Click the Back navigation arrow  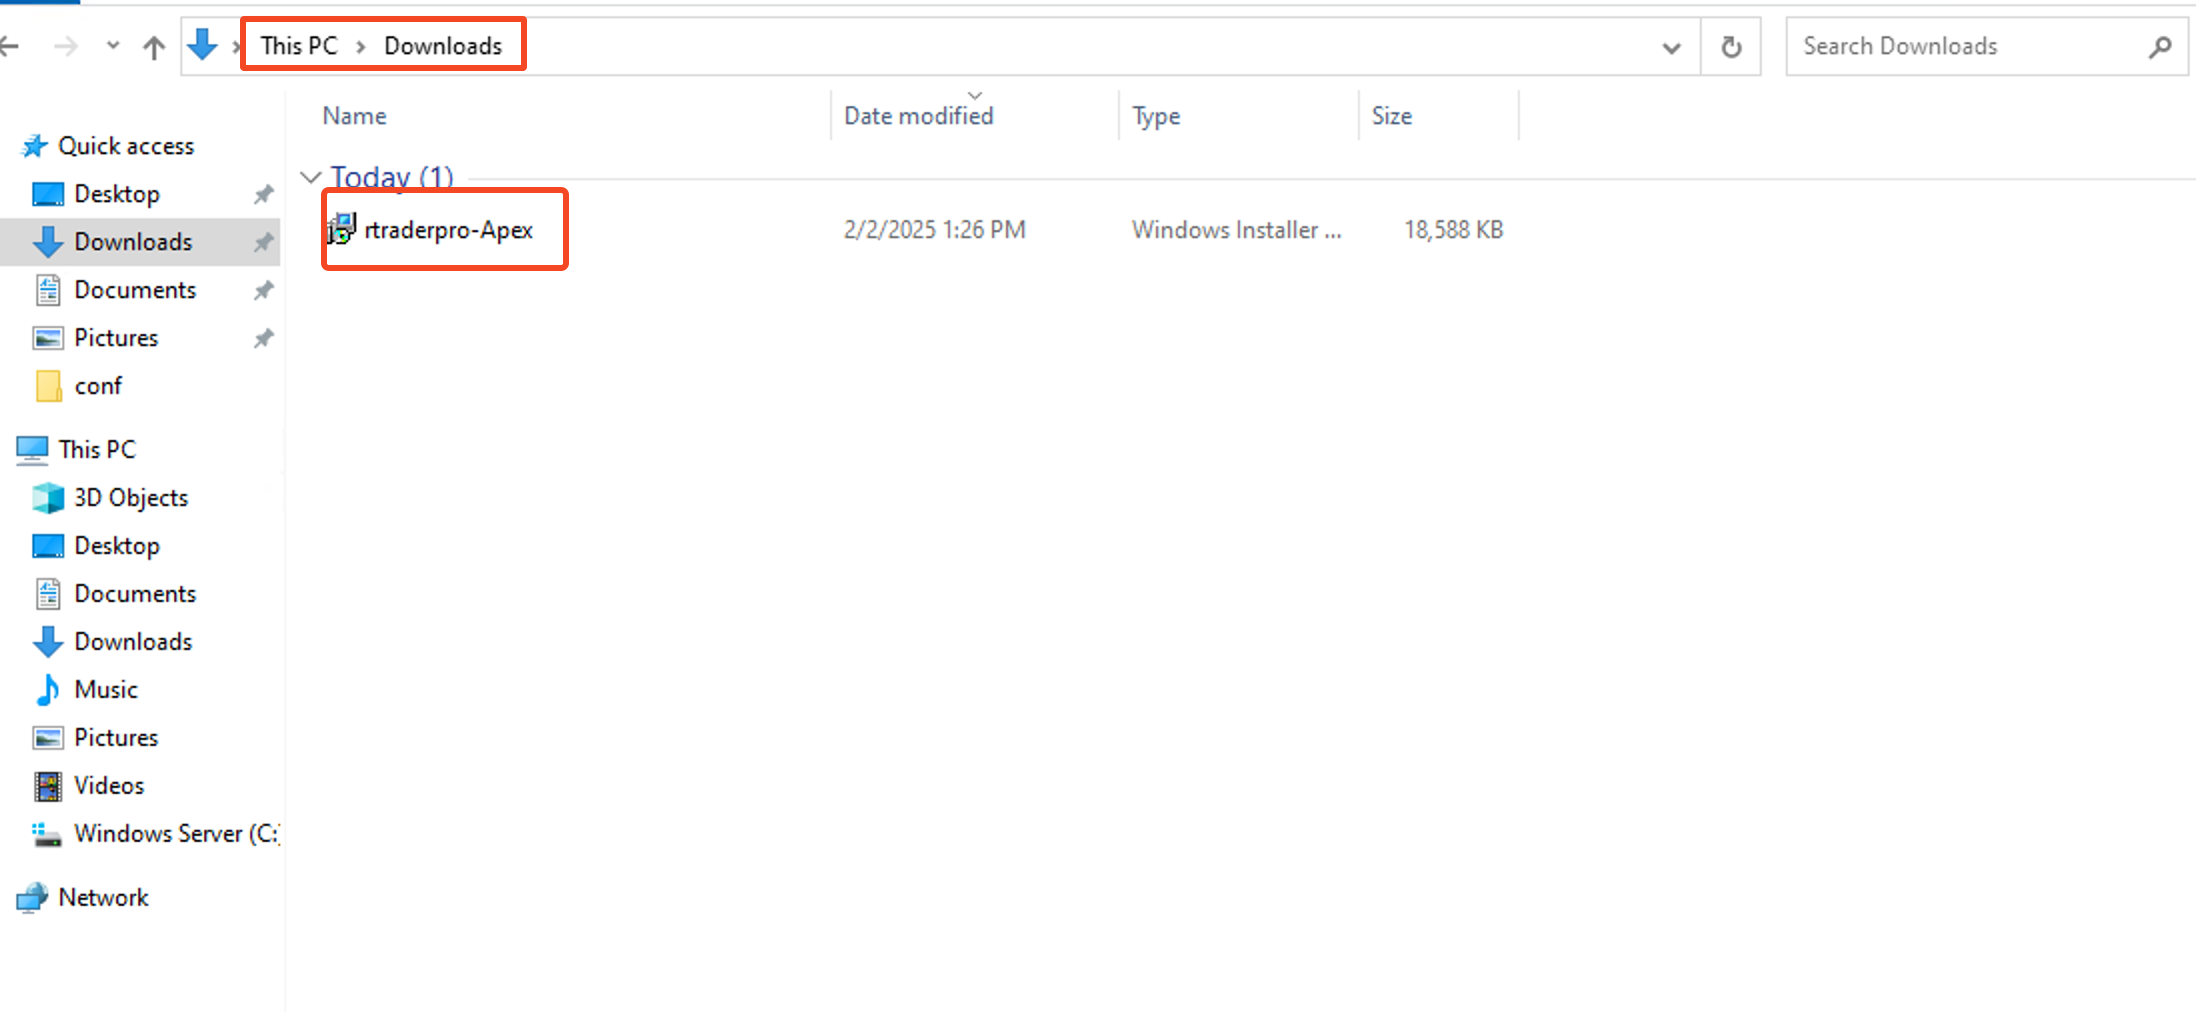click(10, 46)
